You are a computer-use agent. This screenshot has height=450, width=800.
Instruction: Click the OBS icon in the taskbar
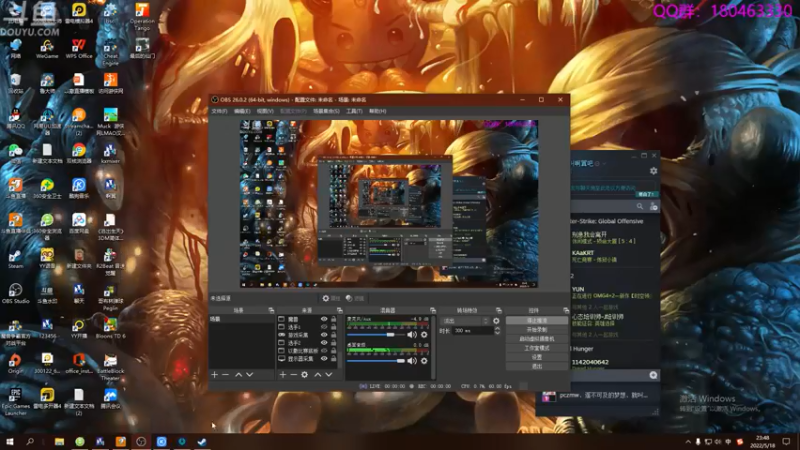(141, 441)
